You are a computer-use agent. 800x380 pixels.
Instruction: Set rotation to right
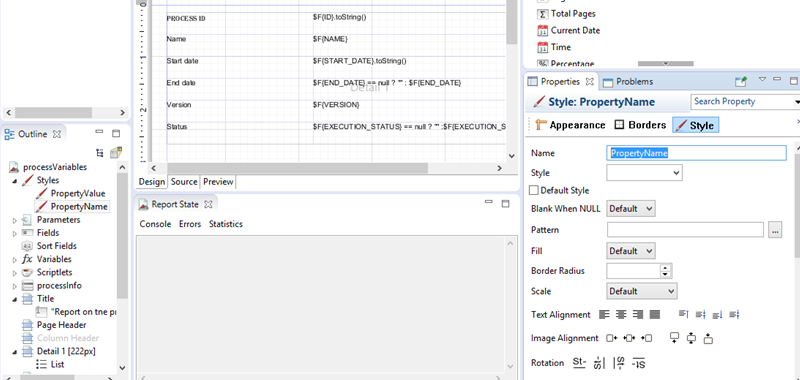619,363
